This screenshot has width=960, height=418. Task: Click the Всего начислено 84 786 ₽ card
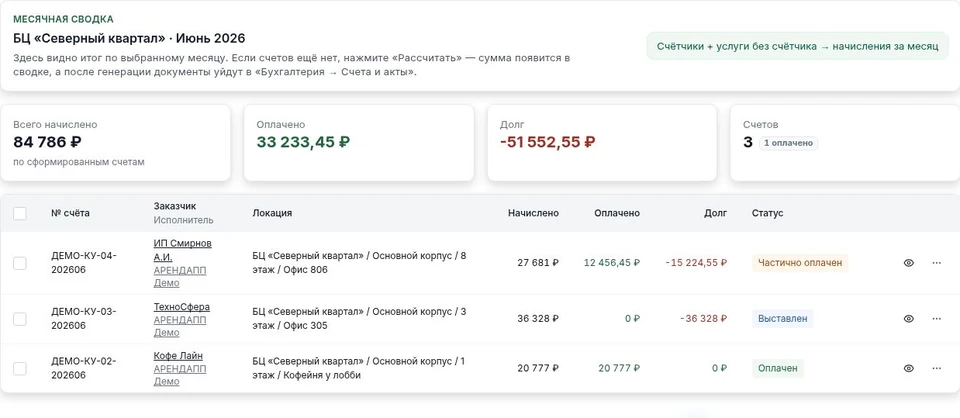tap(115, 143)
